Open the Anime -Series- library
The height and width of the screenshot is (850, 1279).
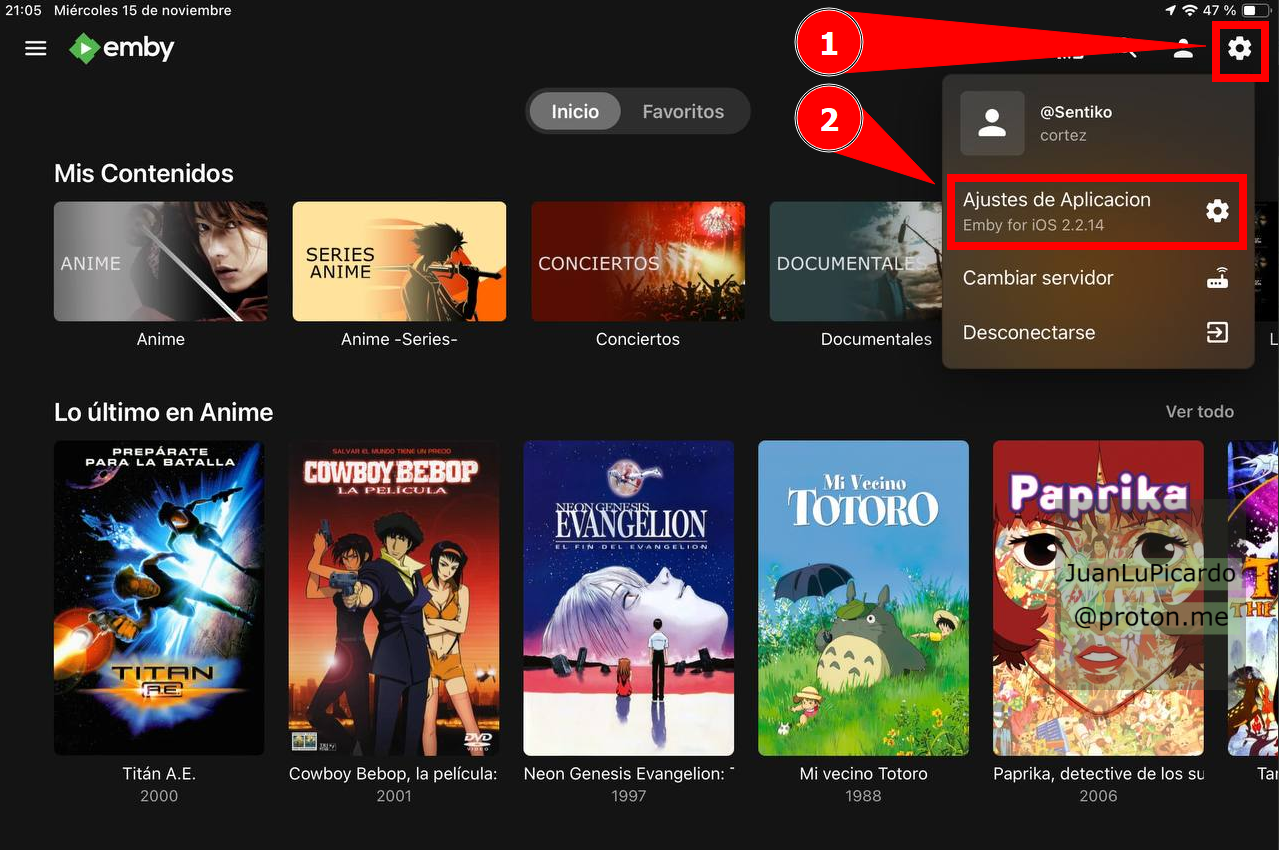(x=399, y=262)
